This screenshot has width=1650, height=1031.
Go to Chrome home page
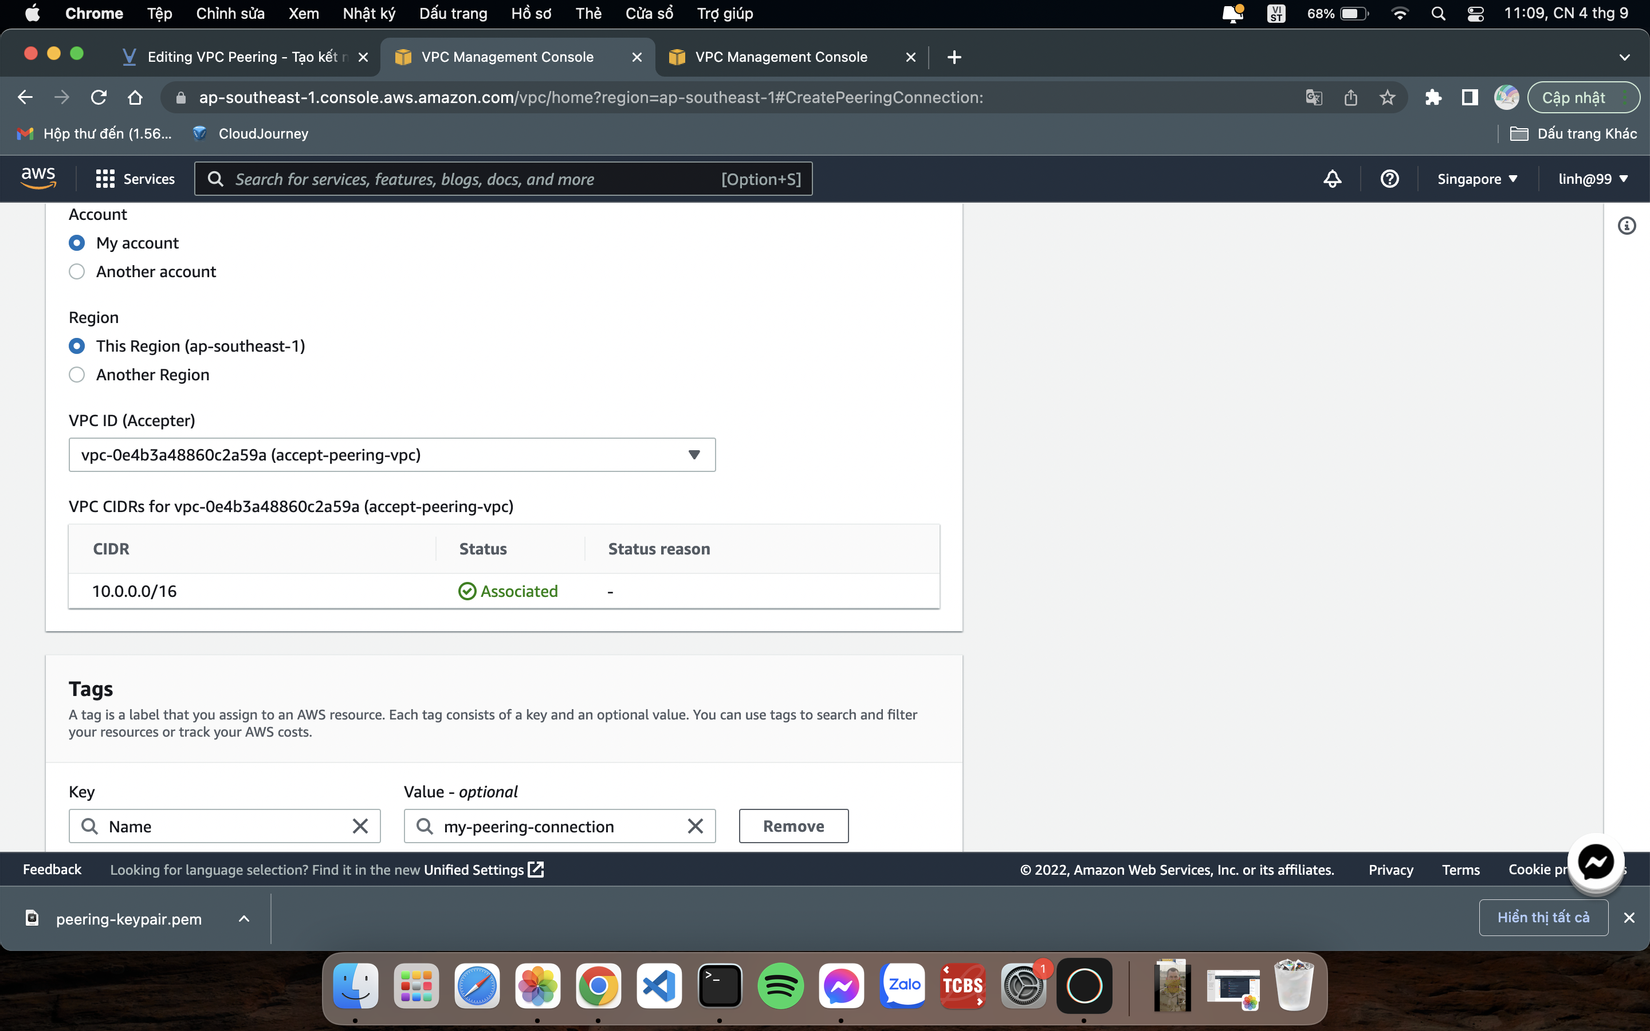(x=135, y=97)
